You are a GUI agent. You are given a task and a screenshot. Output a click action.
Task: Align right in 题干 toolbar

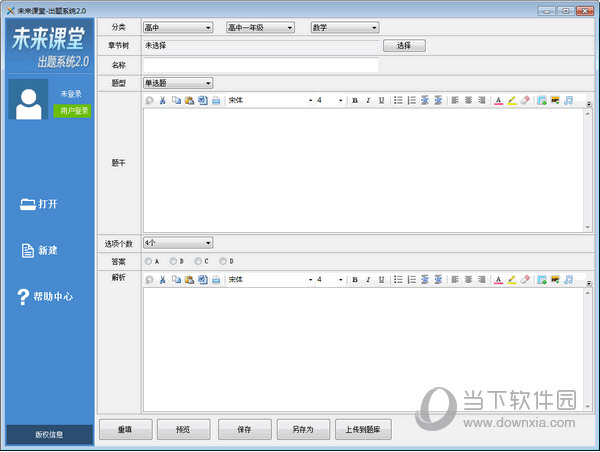point(482,100)
